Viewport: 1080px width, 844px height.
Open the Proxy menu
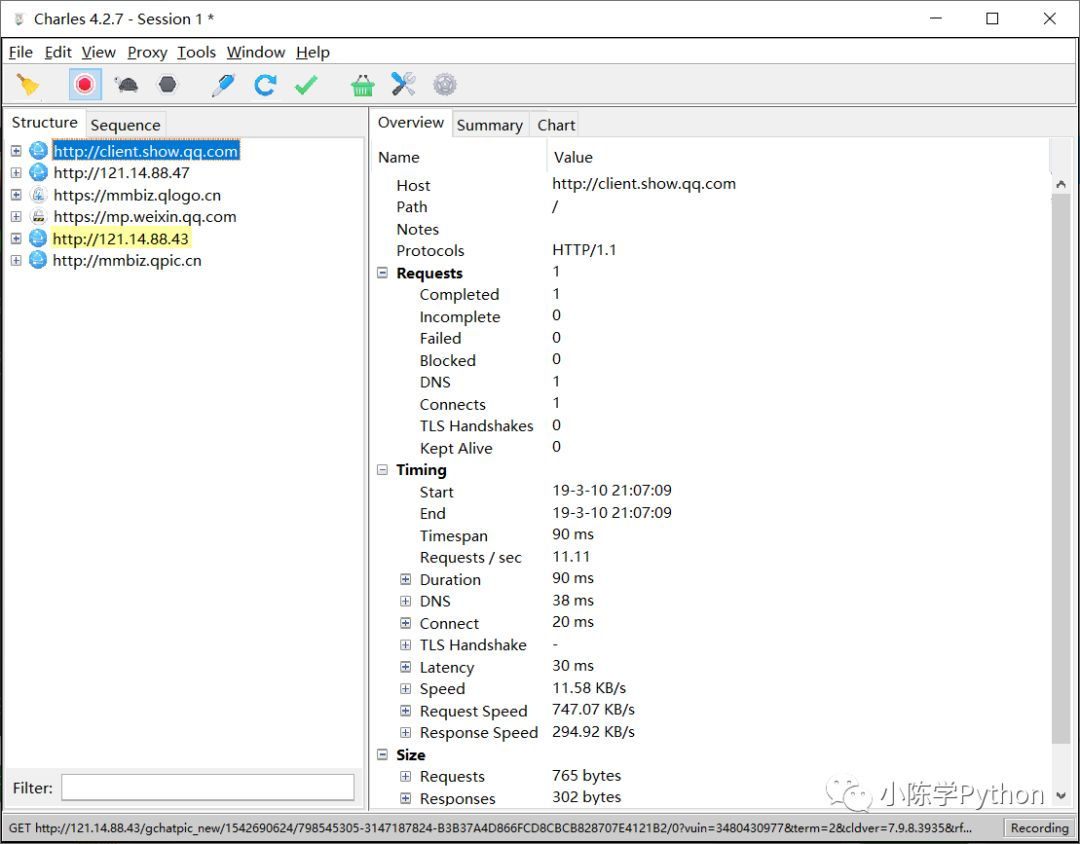(x=147, y=52)
